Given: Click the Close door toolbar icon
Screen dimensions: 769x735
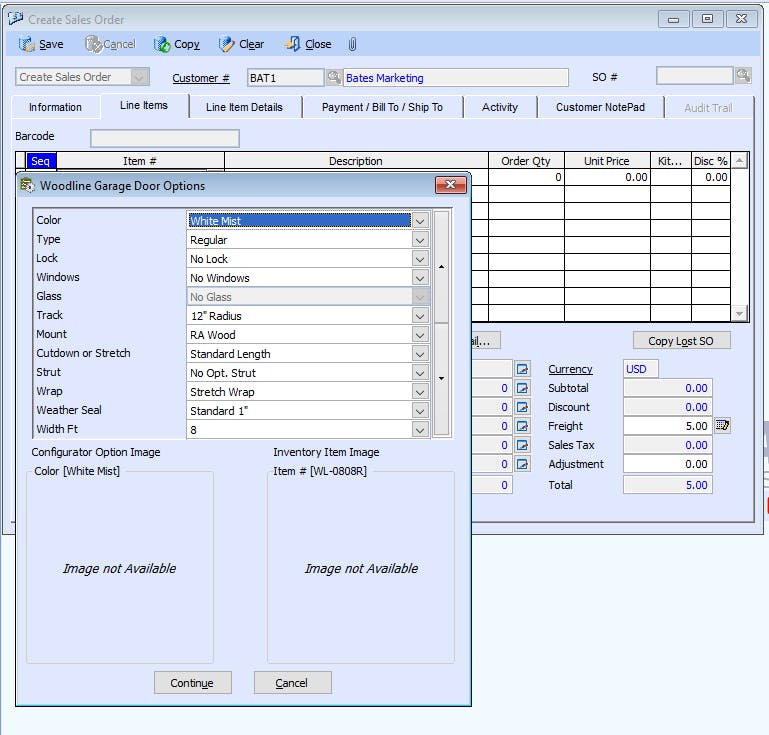Looking at the screenshot, I should pos(292,44).
